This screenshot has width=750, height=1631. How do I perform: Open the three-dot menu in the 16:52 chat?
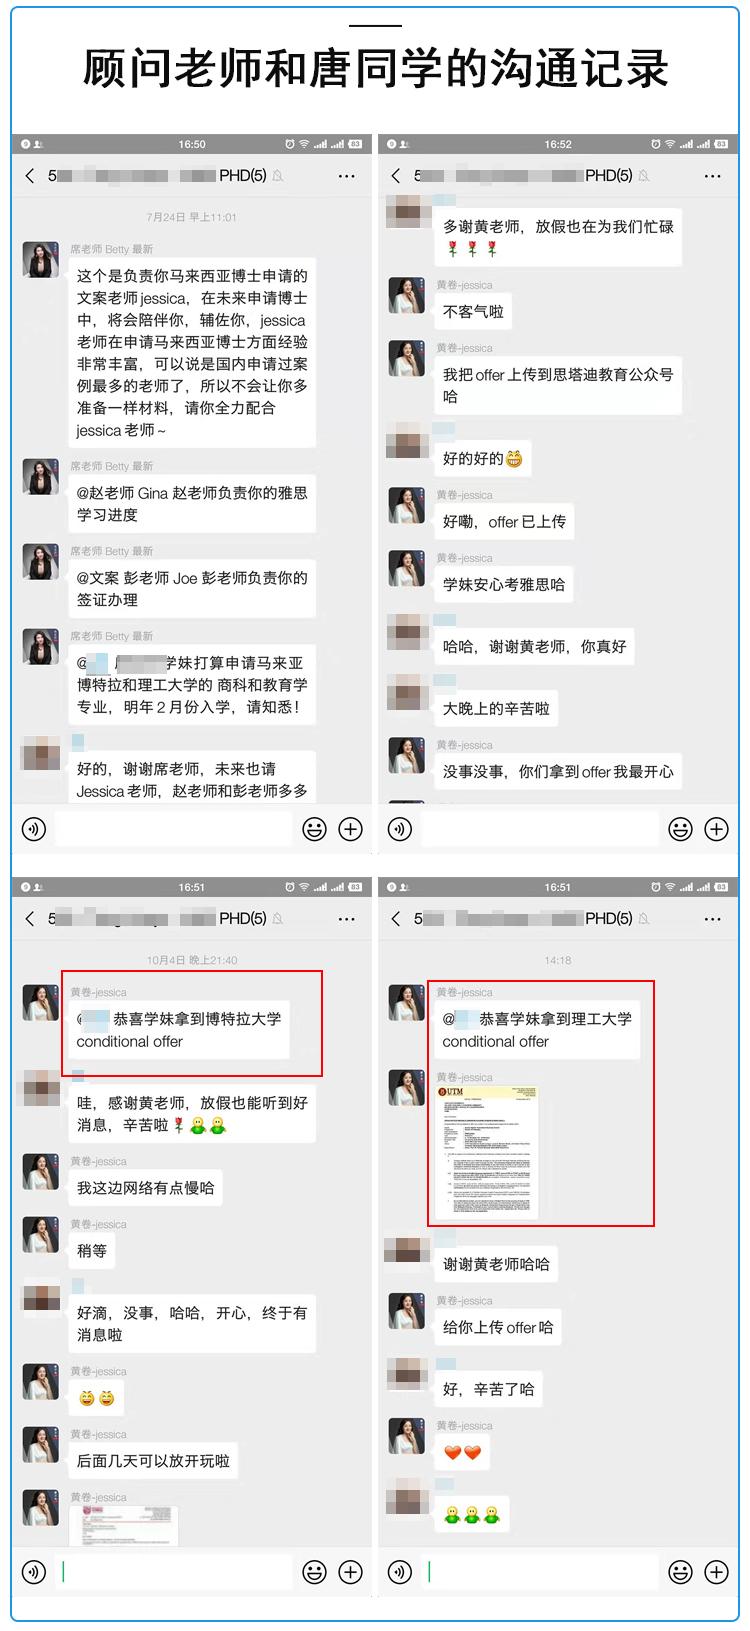712,176
